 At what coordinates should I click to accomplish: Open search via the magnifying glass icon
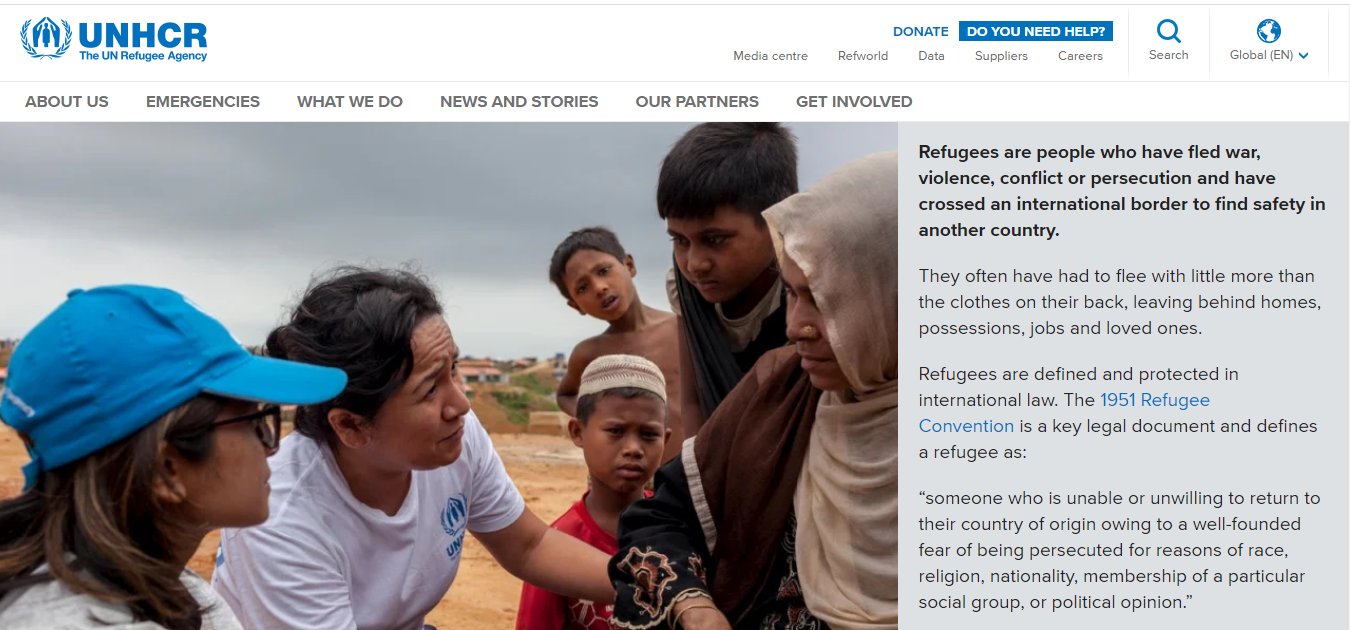pyautogui.click(x=1168, y=31)
